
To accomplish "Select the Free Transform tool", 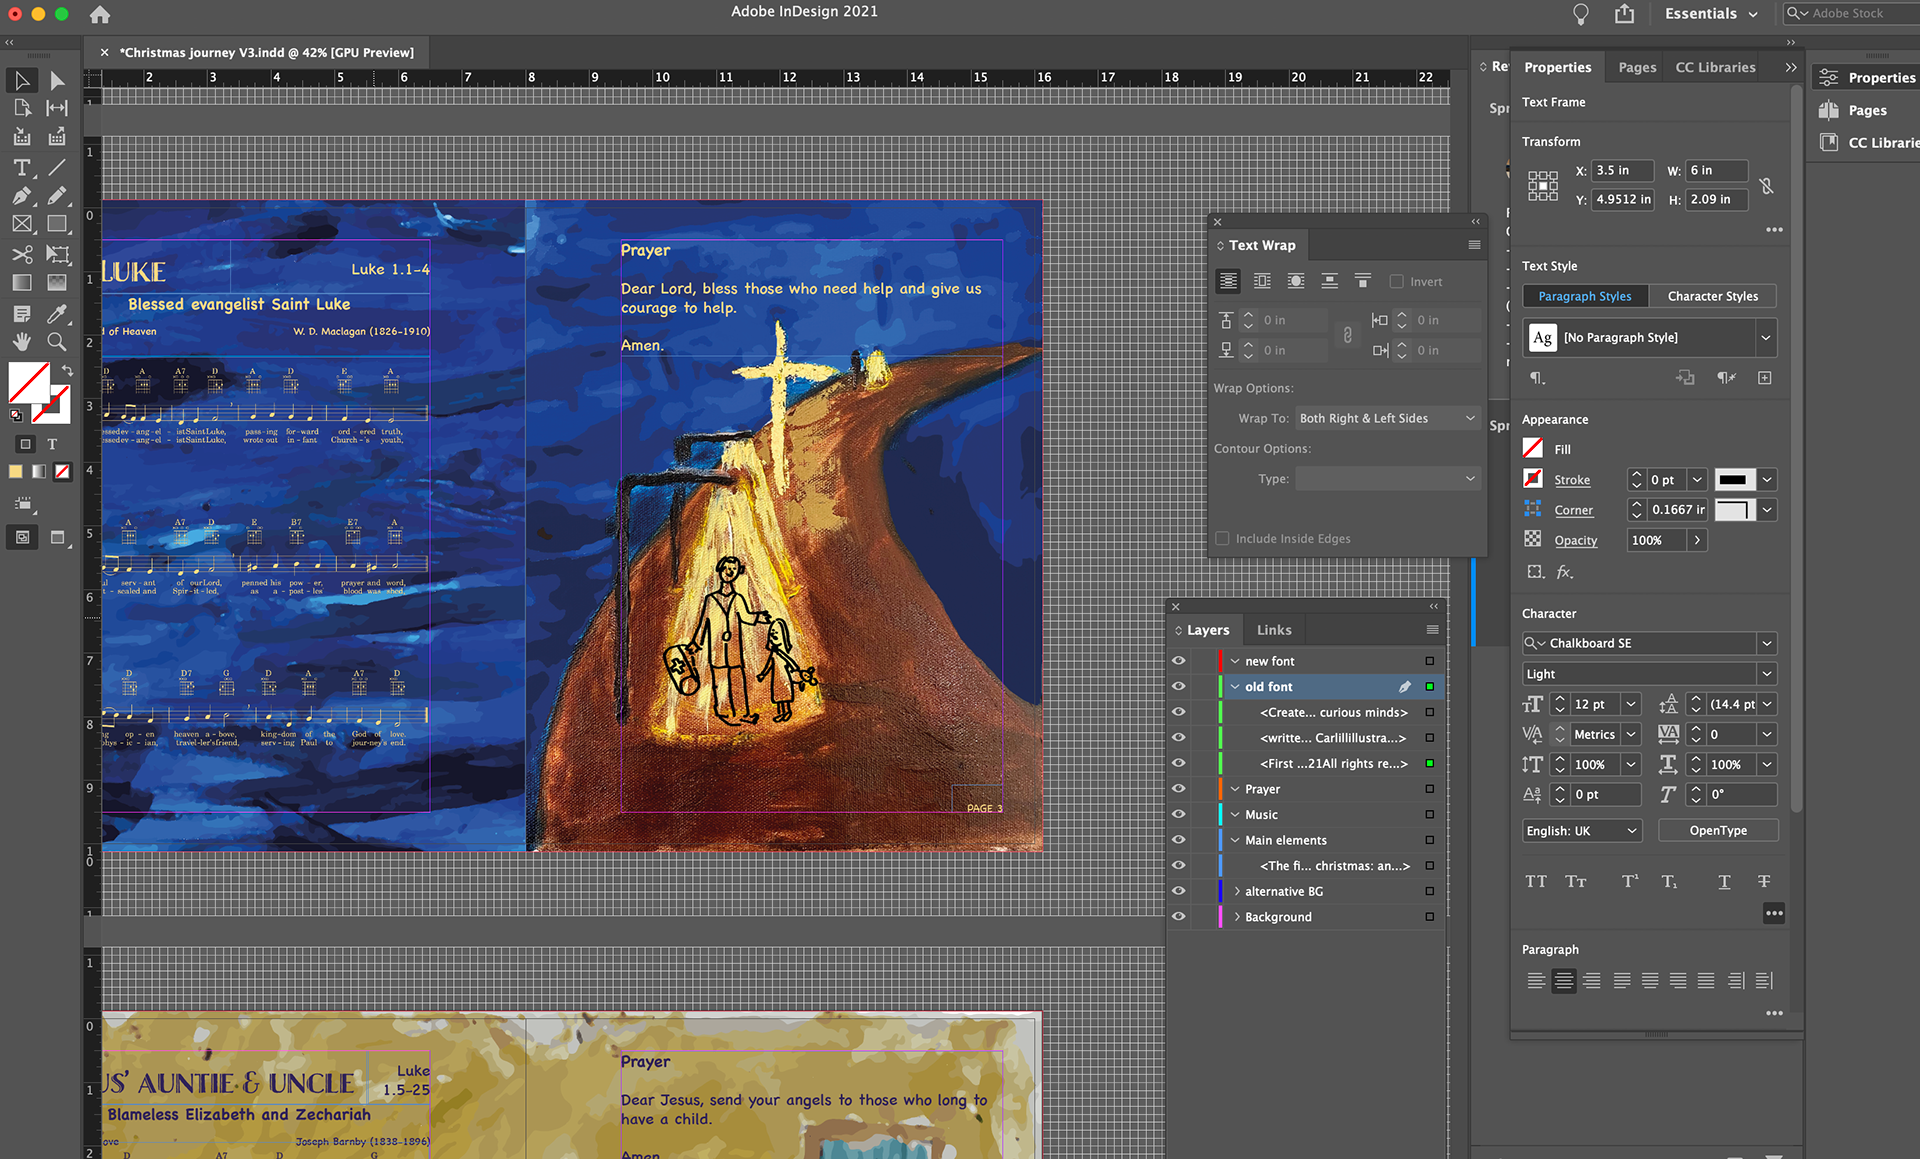I will click(57, 254).
